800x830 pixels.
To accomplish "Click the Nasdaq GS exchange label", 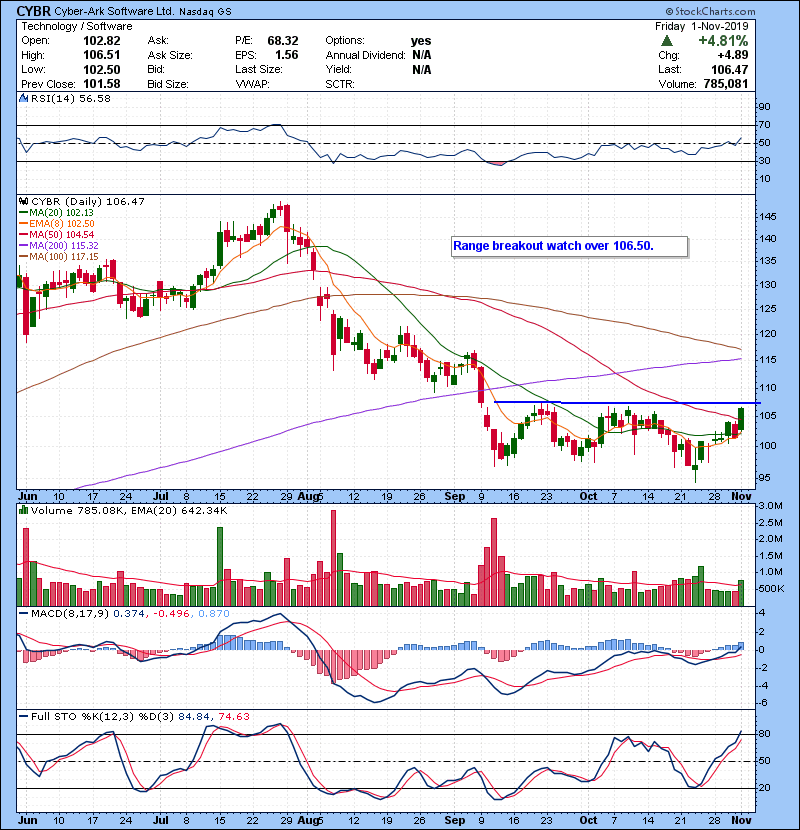I will click(205, 12).
